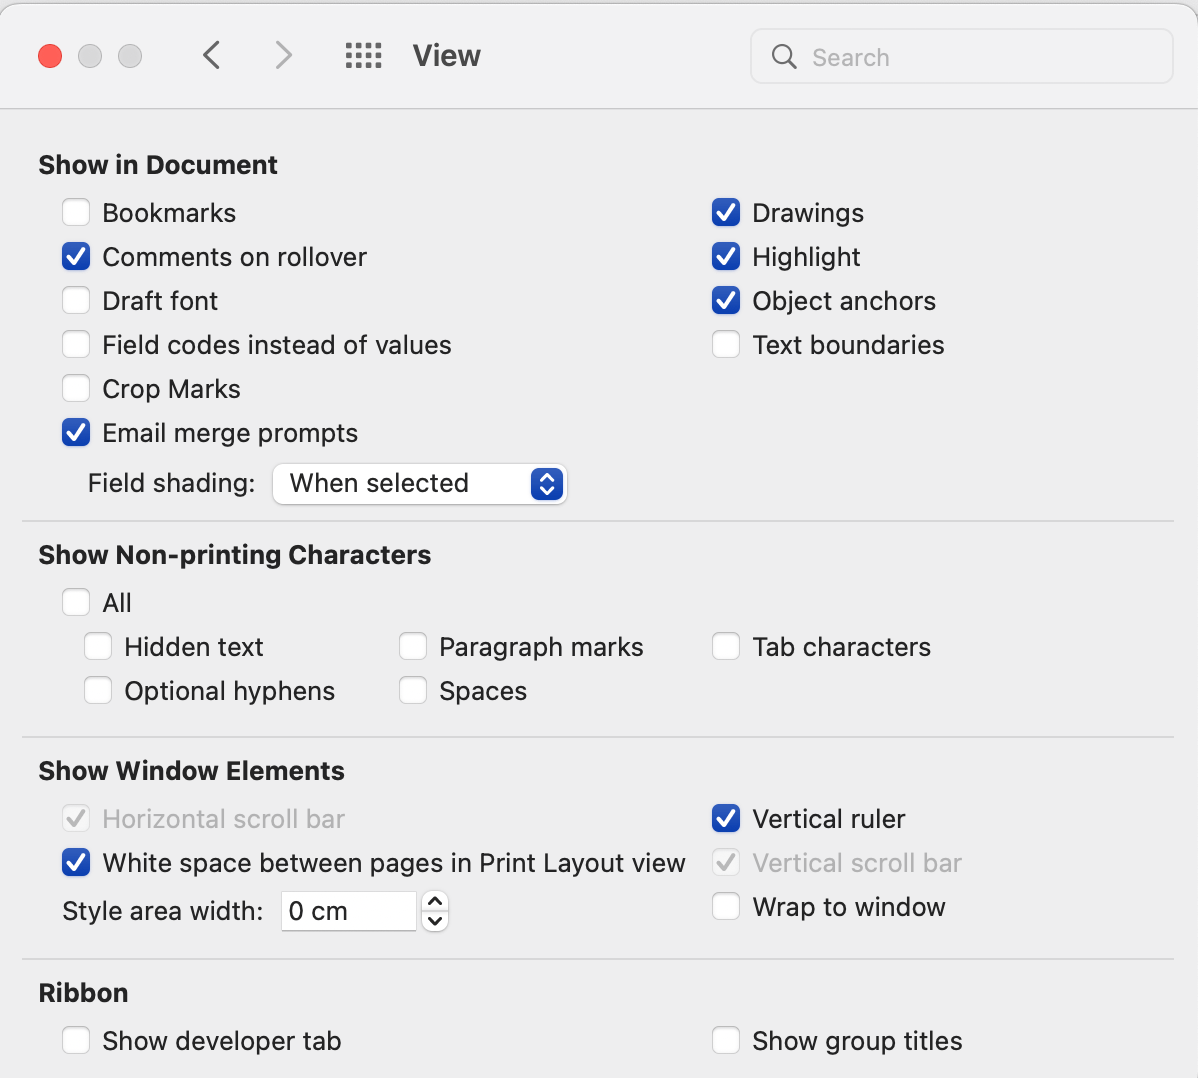Enable Show group titles option
Viewport: 1198px width, 1078px height.
[x=726, y=1041]
